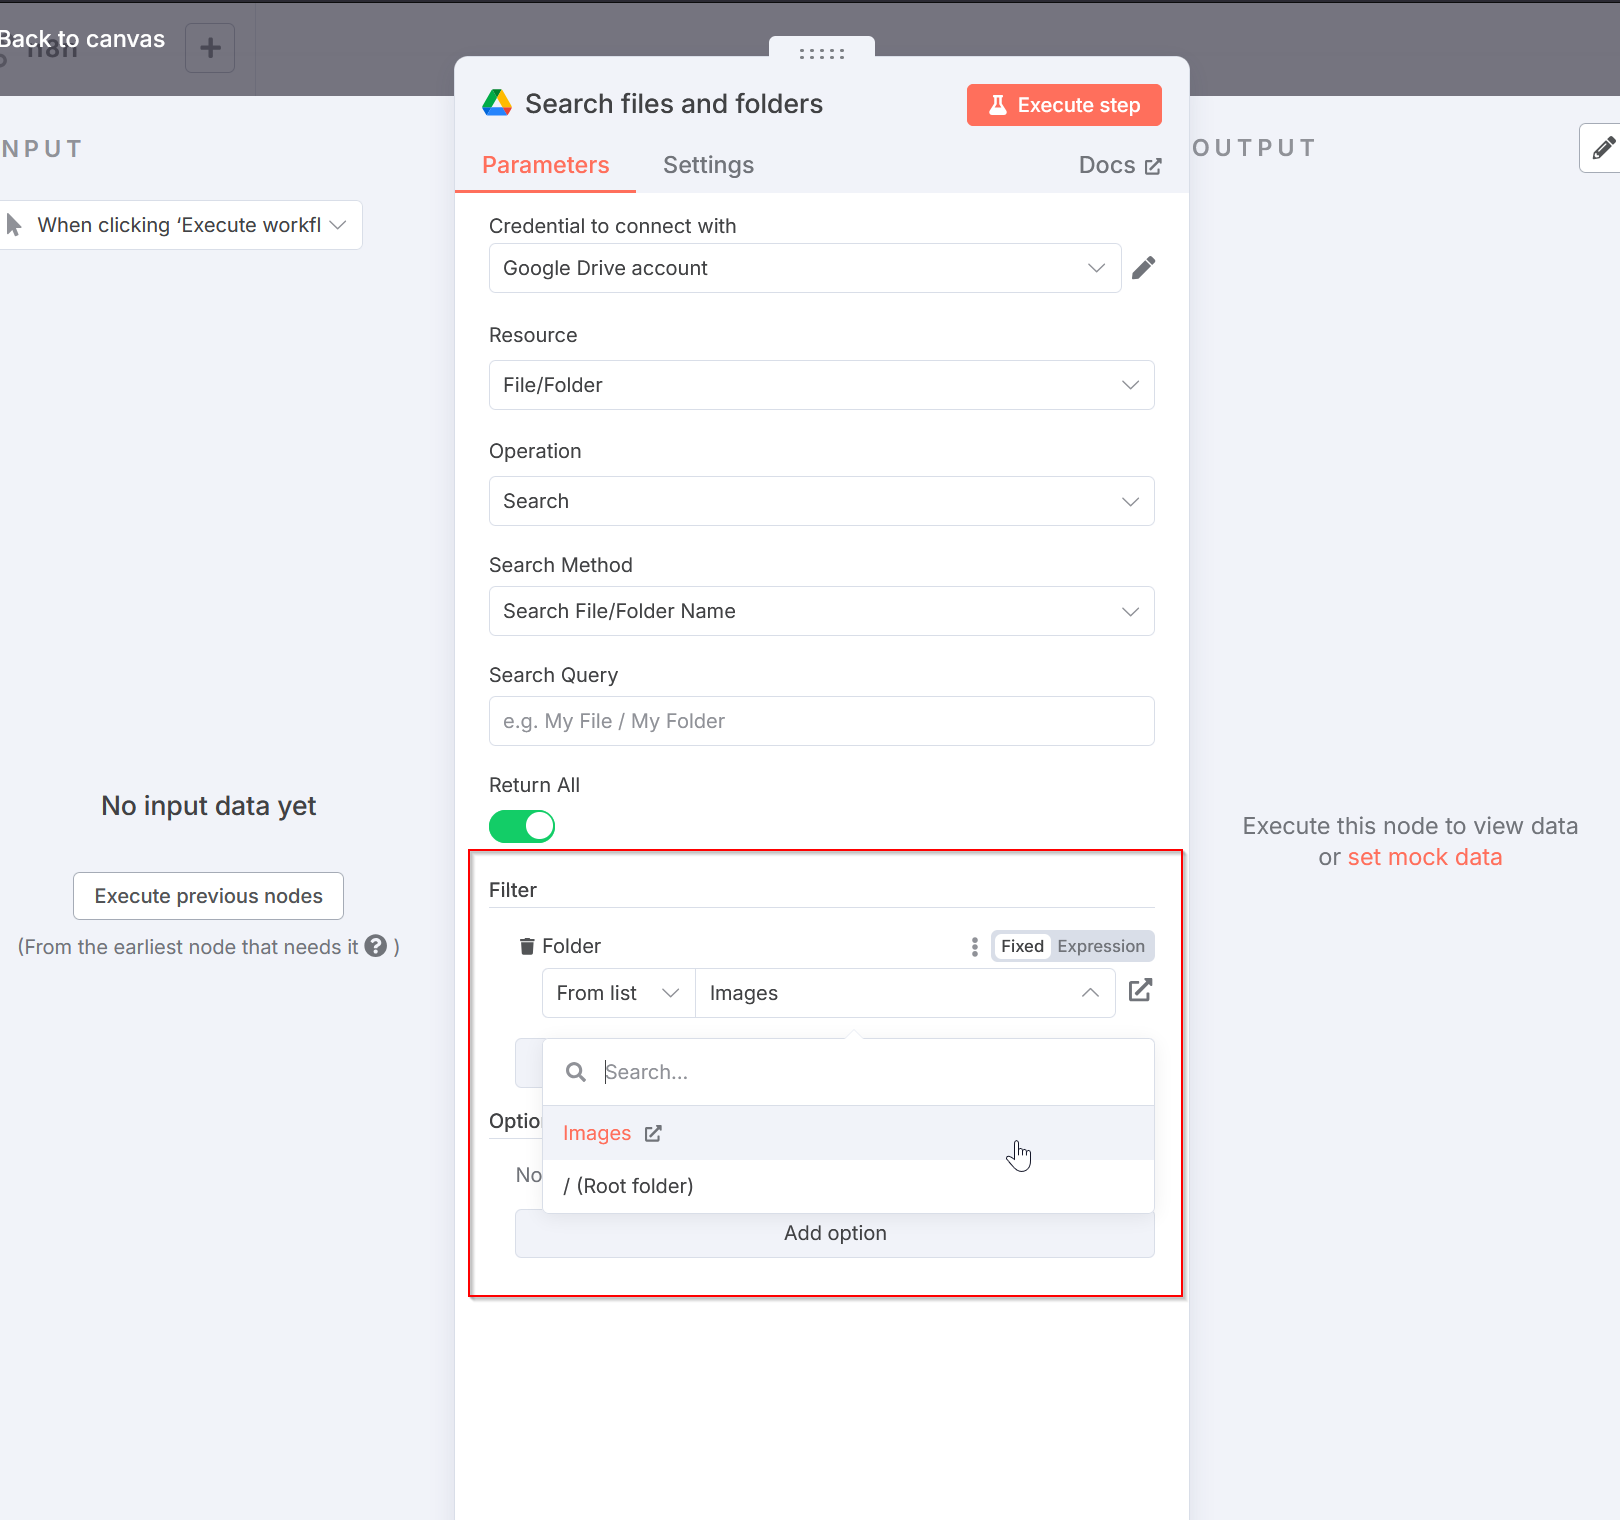
Task: Disable the Return All toggle
Action: [522, 826]
